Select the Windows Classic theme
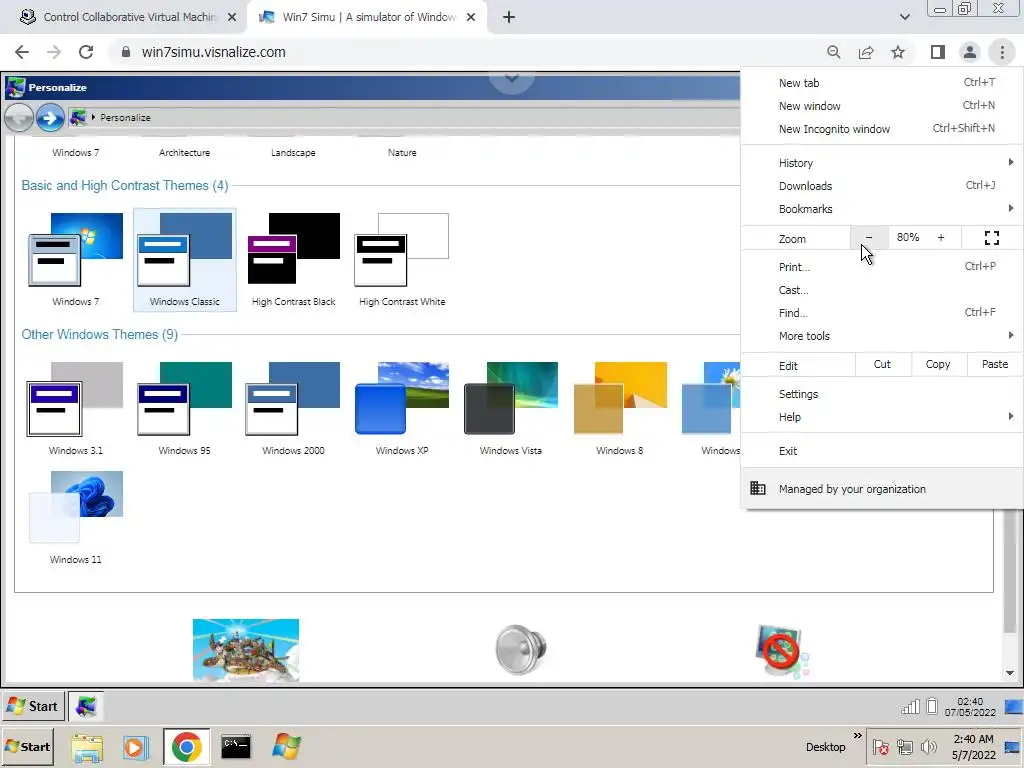1024x768 pixels. 184,259
